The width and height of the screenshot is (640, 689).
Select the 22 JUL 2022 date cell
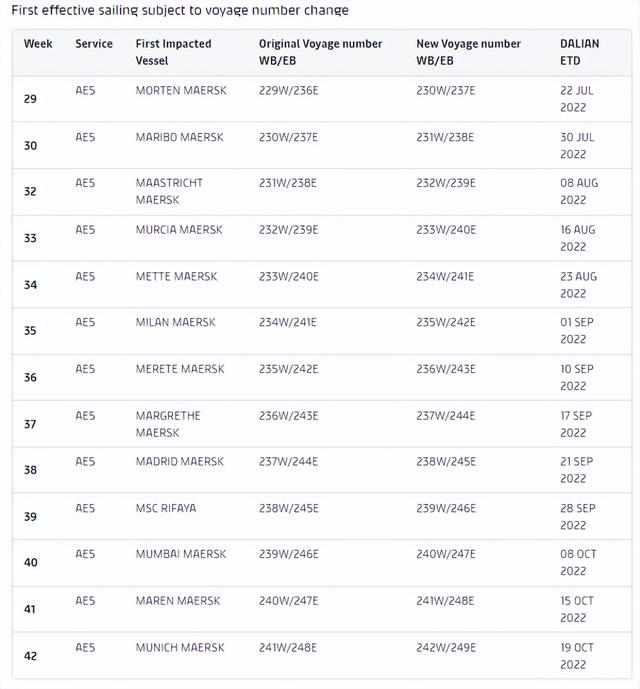point(577,98)
